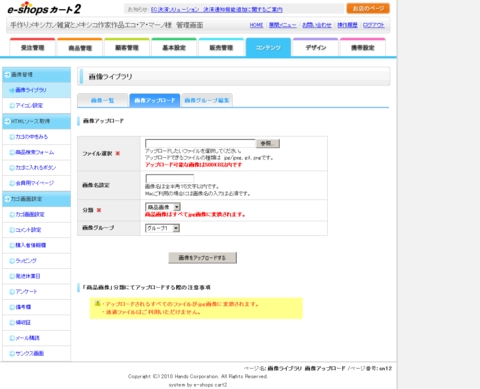Select the highlighted コンテンツ main tab
Screen dimensions: 480x389
click(268, 47)
